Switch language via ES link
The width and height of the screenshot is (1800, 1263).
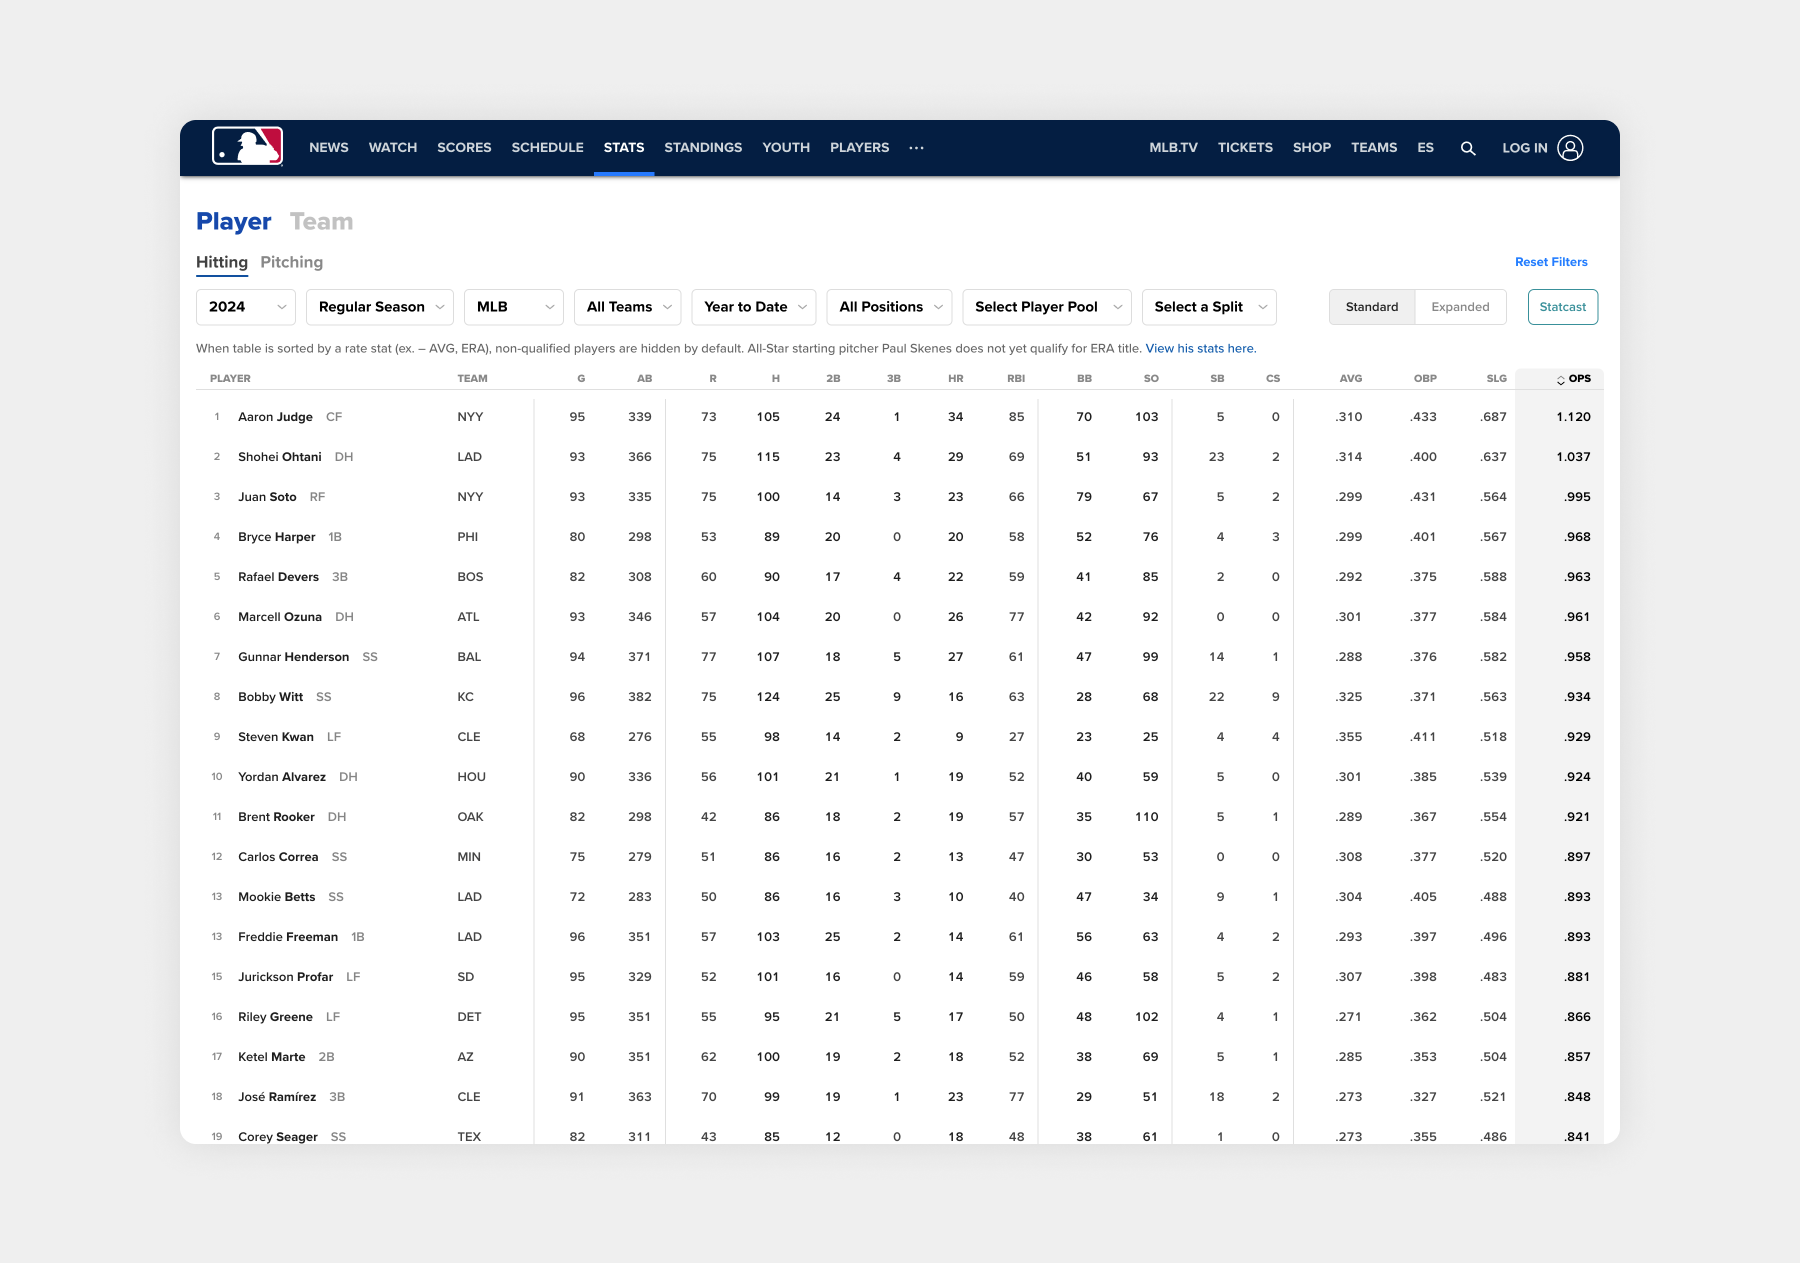[1425, 148]
